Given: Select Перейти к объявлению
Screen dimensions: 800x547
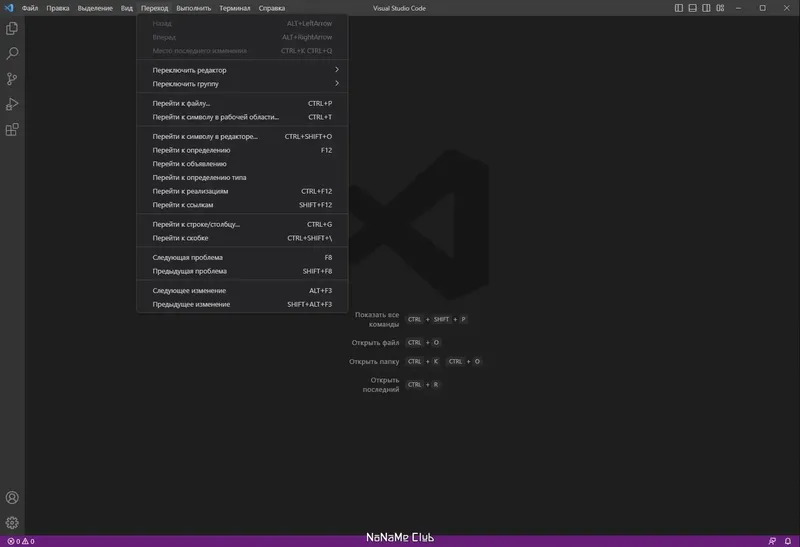Looking at the screenshot, I should [242, 164].
